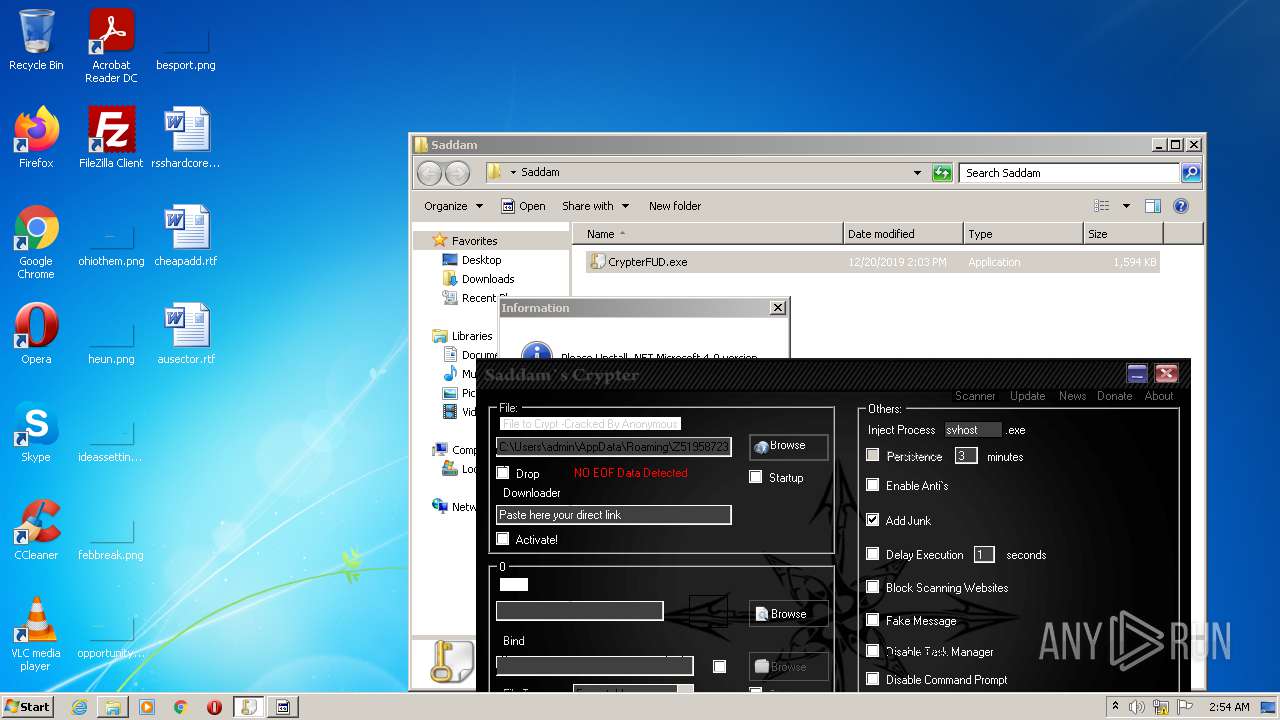
Task: Close the Information dialog
Action: tap(778, 308)
